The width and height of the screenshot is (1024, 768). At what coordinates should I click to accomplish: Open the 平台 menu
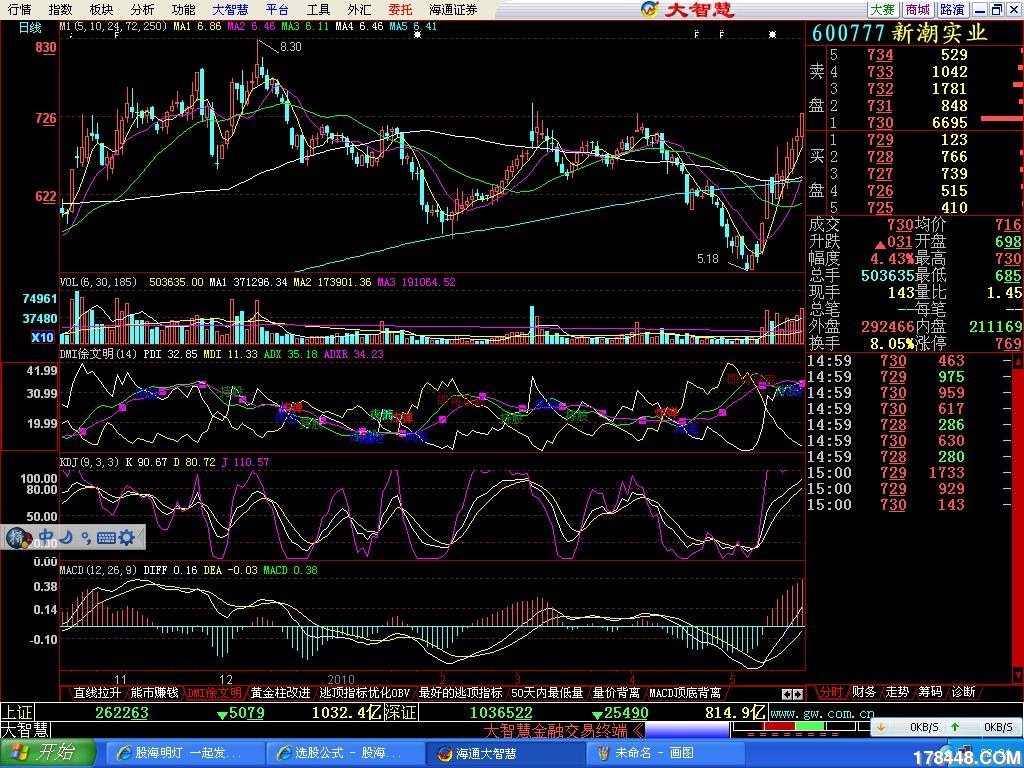pyautogui.click(x=278, y=10)
